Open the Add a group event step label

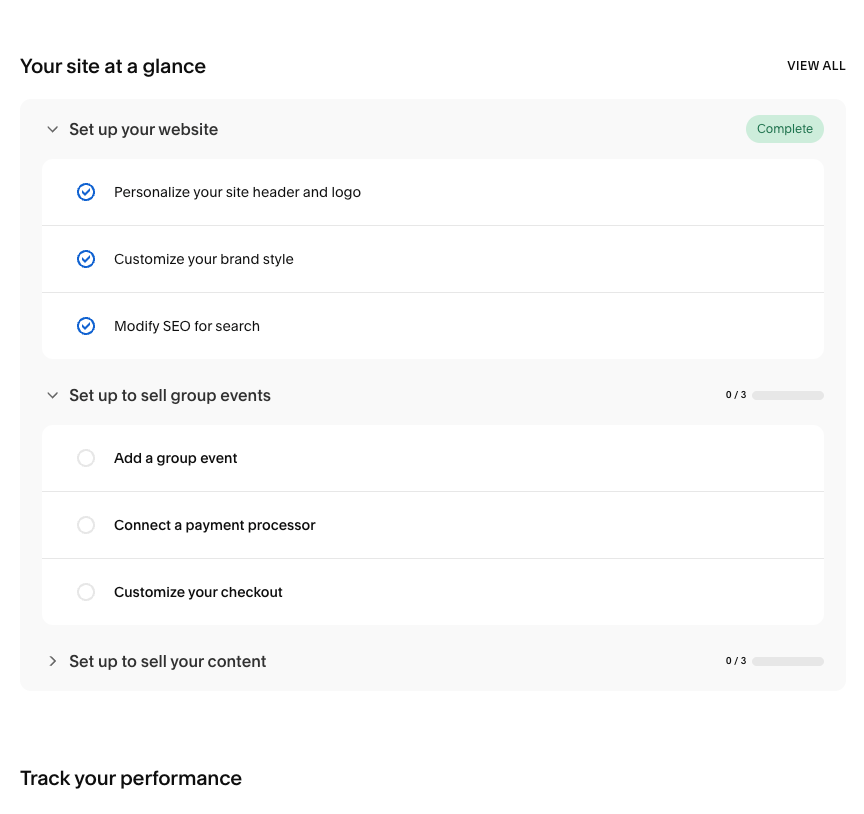click(x=176, y=458)
